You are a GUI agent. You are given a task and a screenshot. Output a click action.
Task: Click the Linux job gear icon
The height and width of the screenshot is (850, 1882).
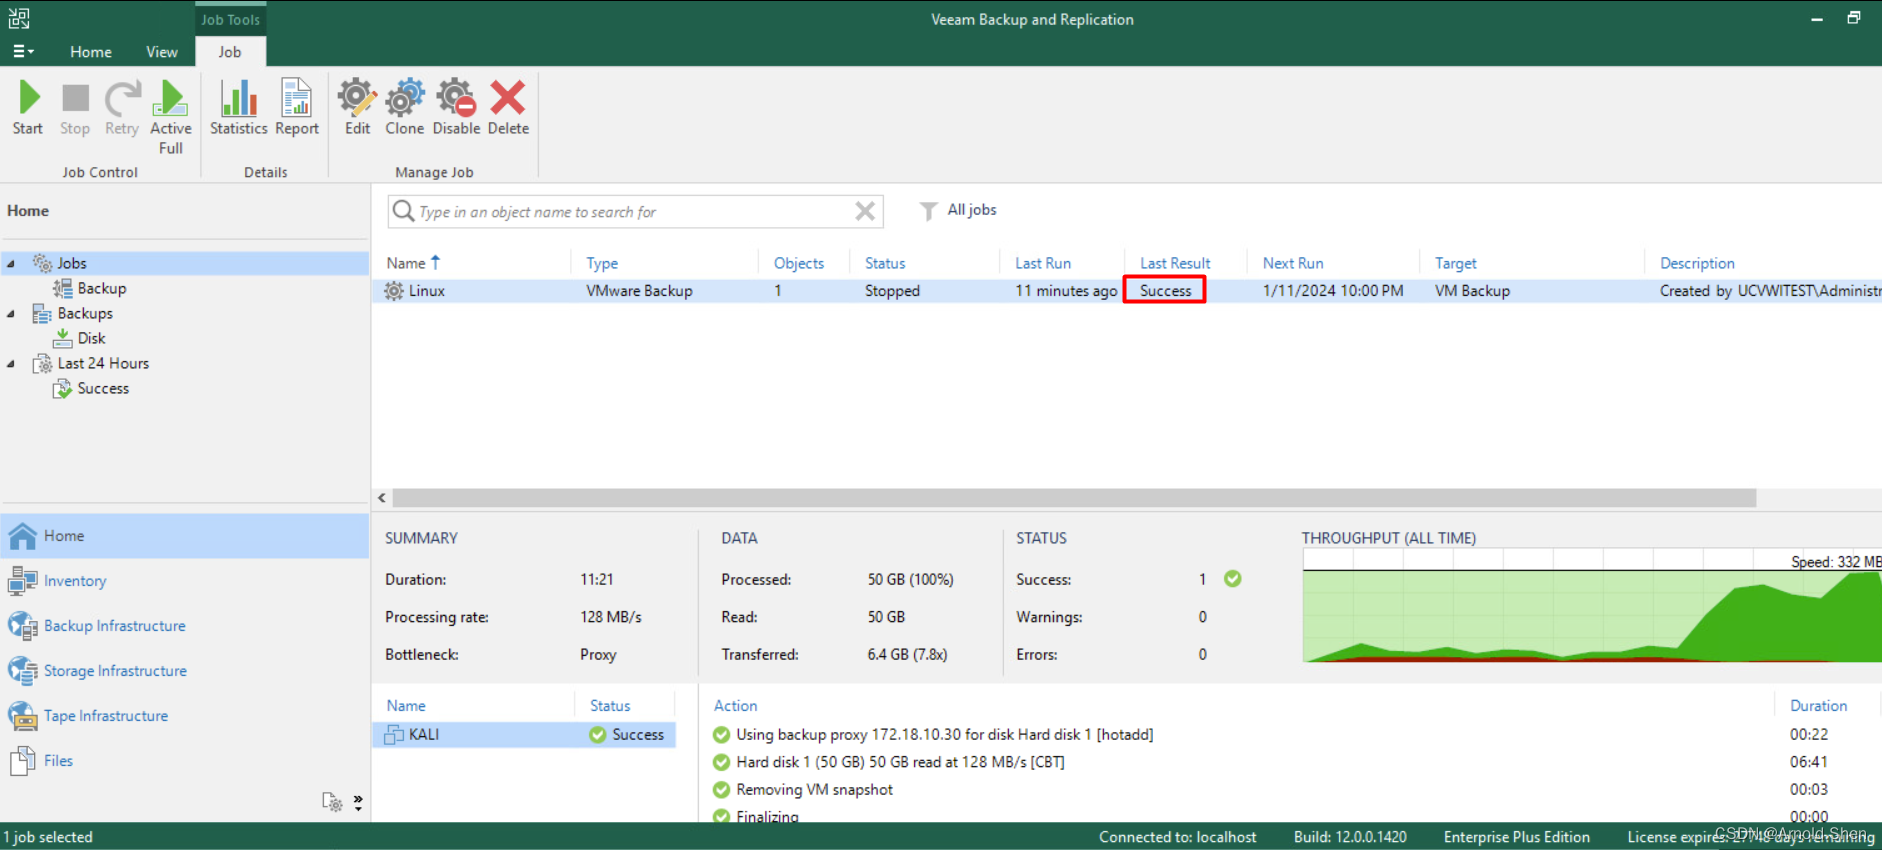(394, 291)
